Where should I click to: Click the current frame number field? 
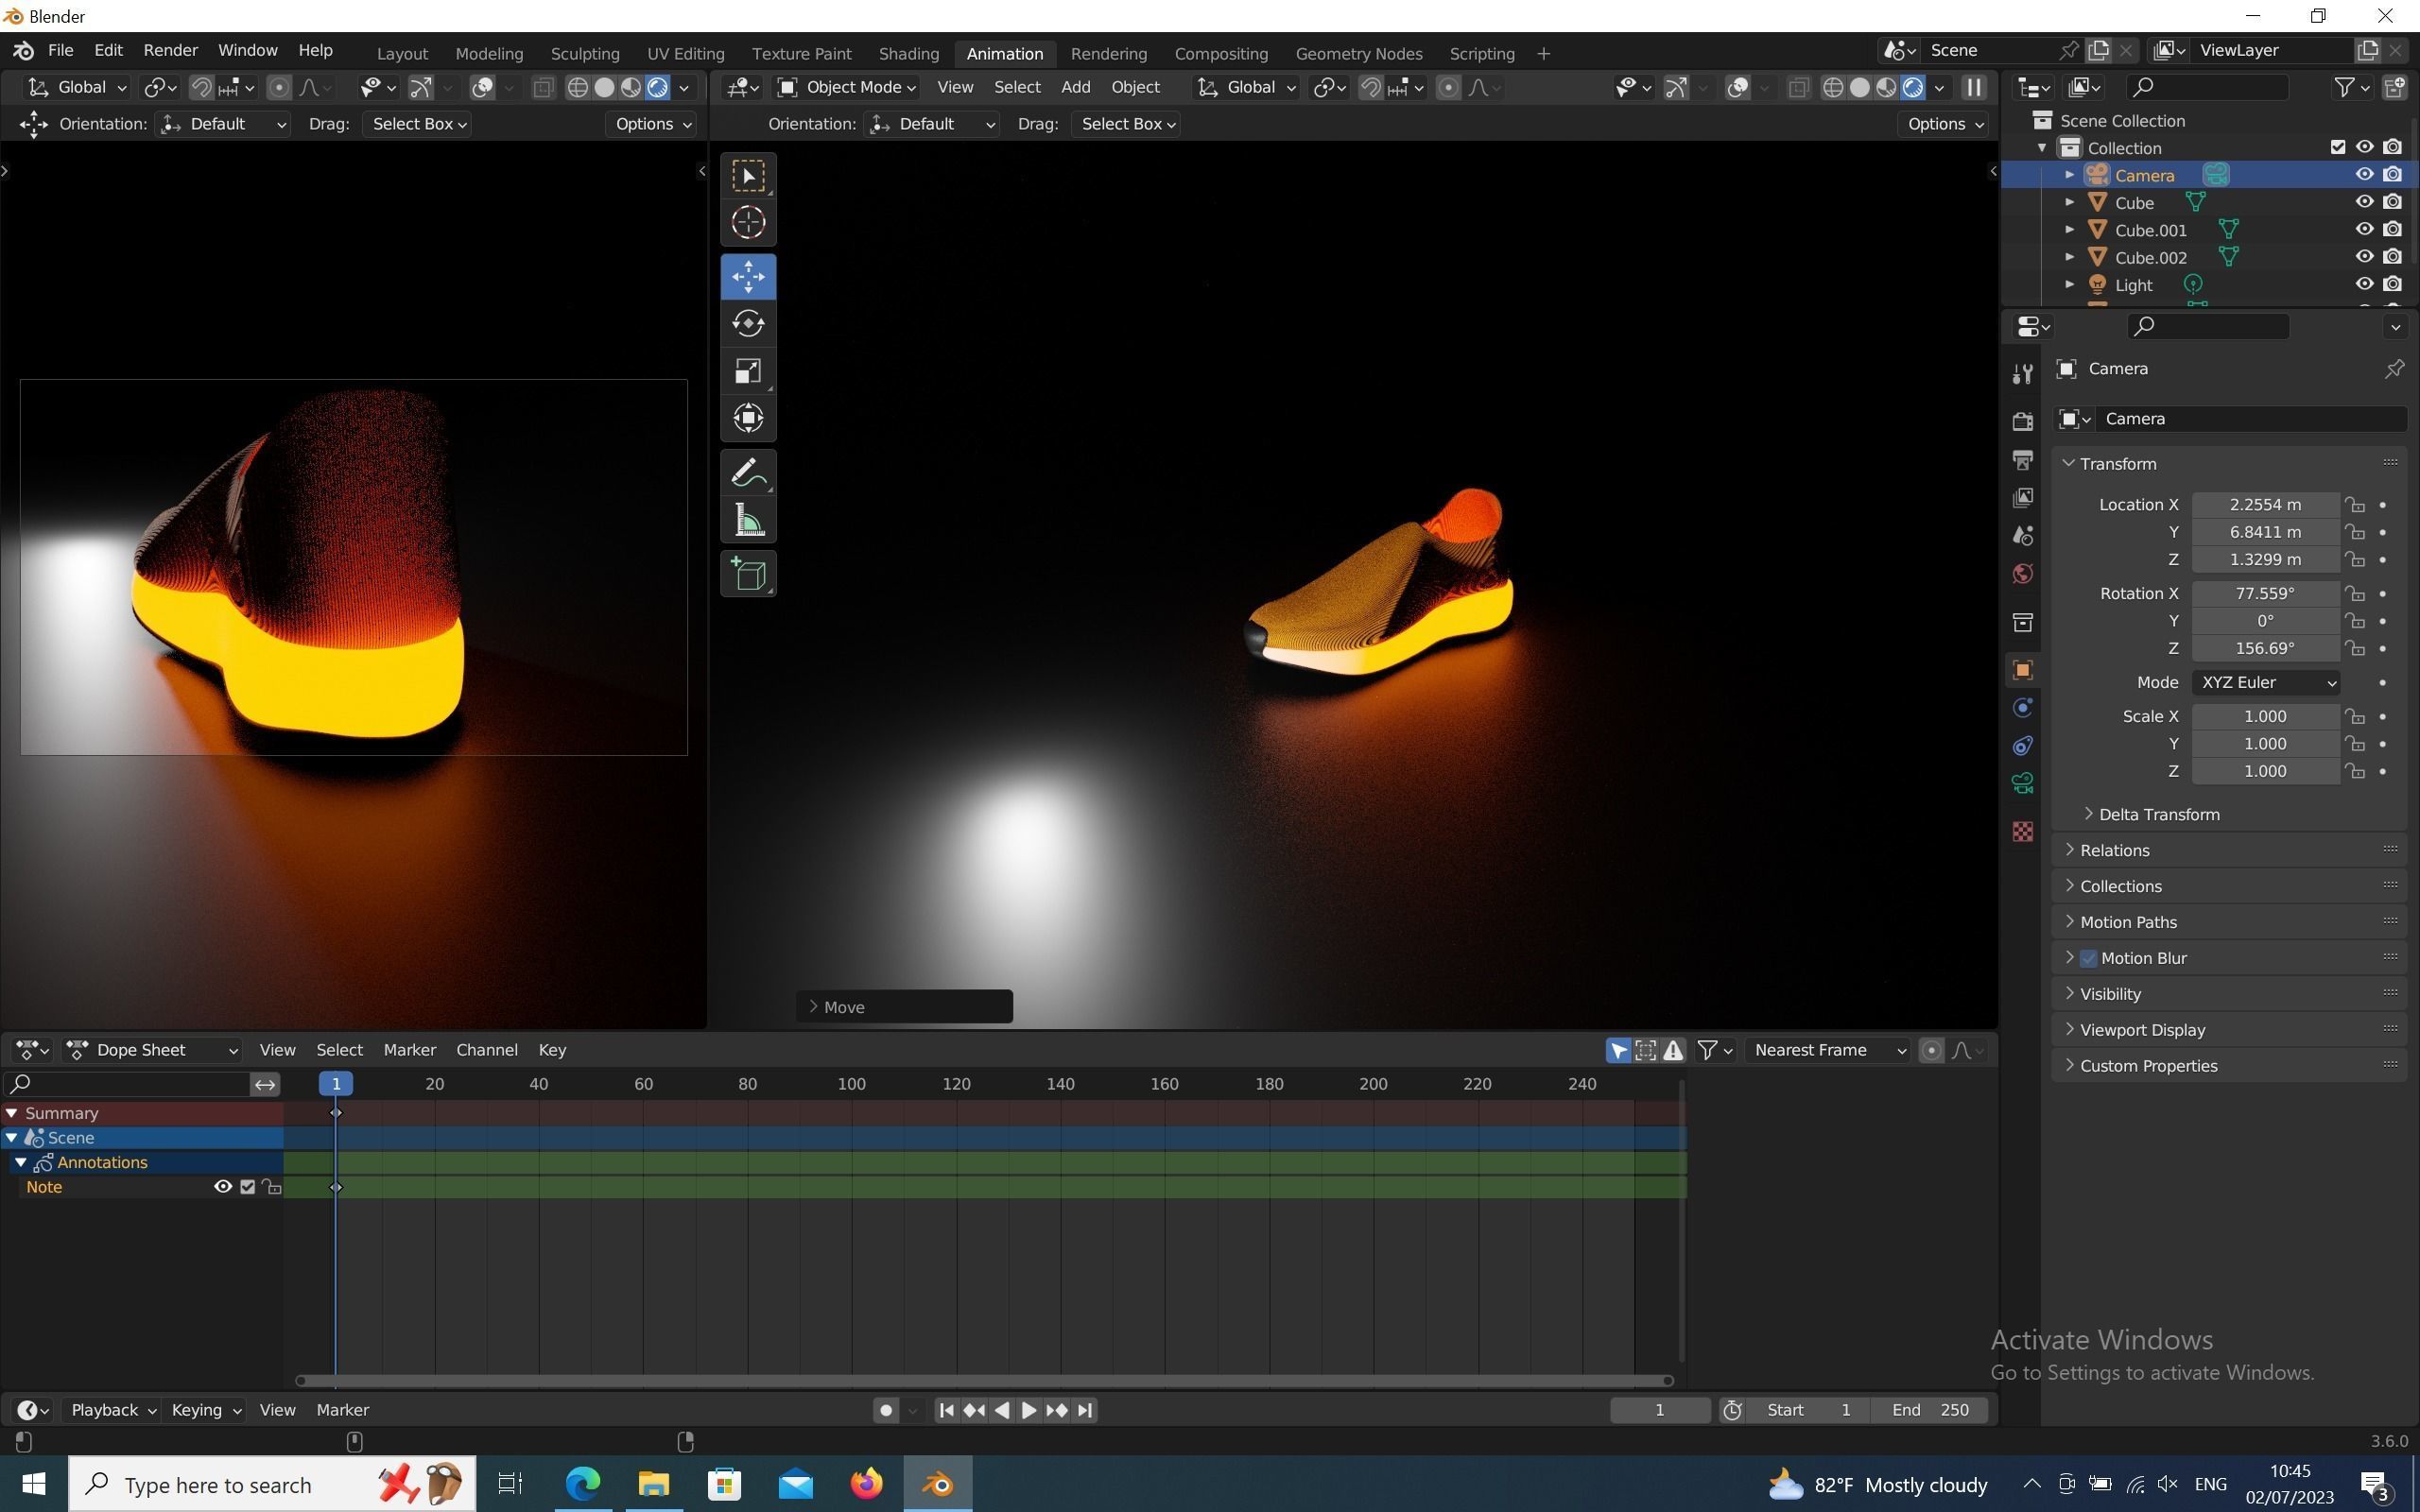1660,1410
